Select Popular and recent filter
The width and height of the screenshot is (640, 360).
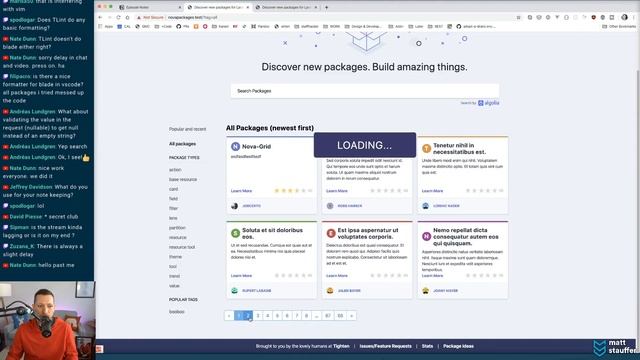(x=187, y=129)
